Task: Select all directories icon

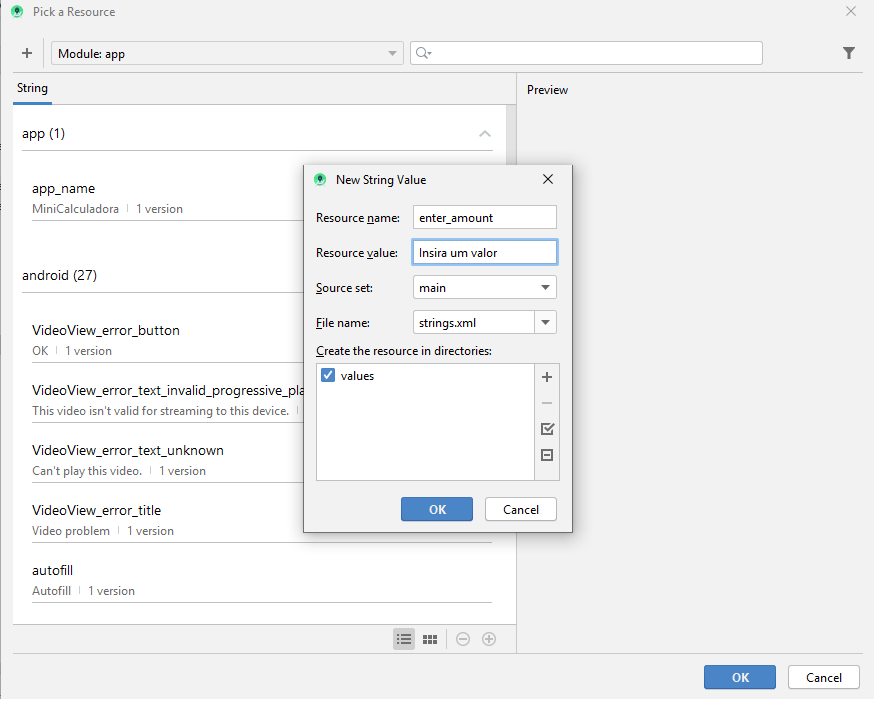Action: point(547,429)
